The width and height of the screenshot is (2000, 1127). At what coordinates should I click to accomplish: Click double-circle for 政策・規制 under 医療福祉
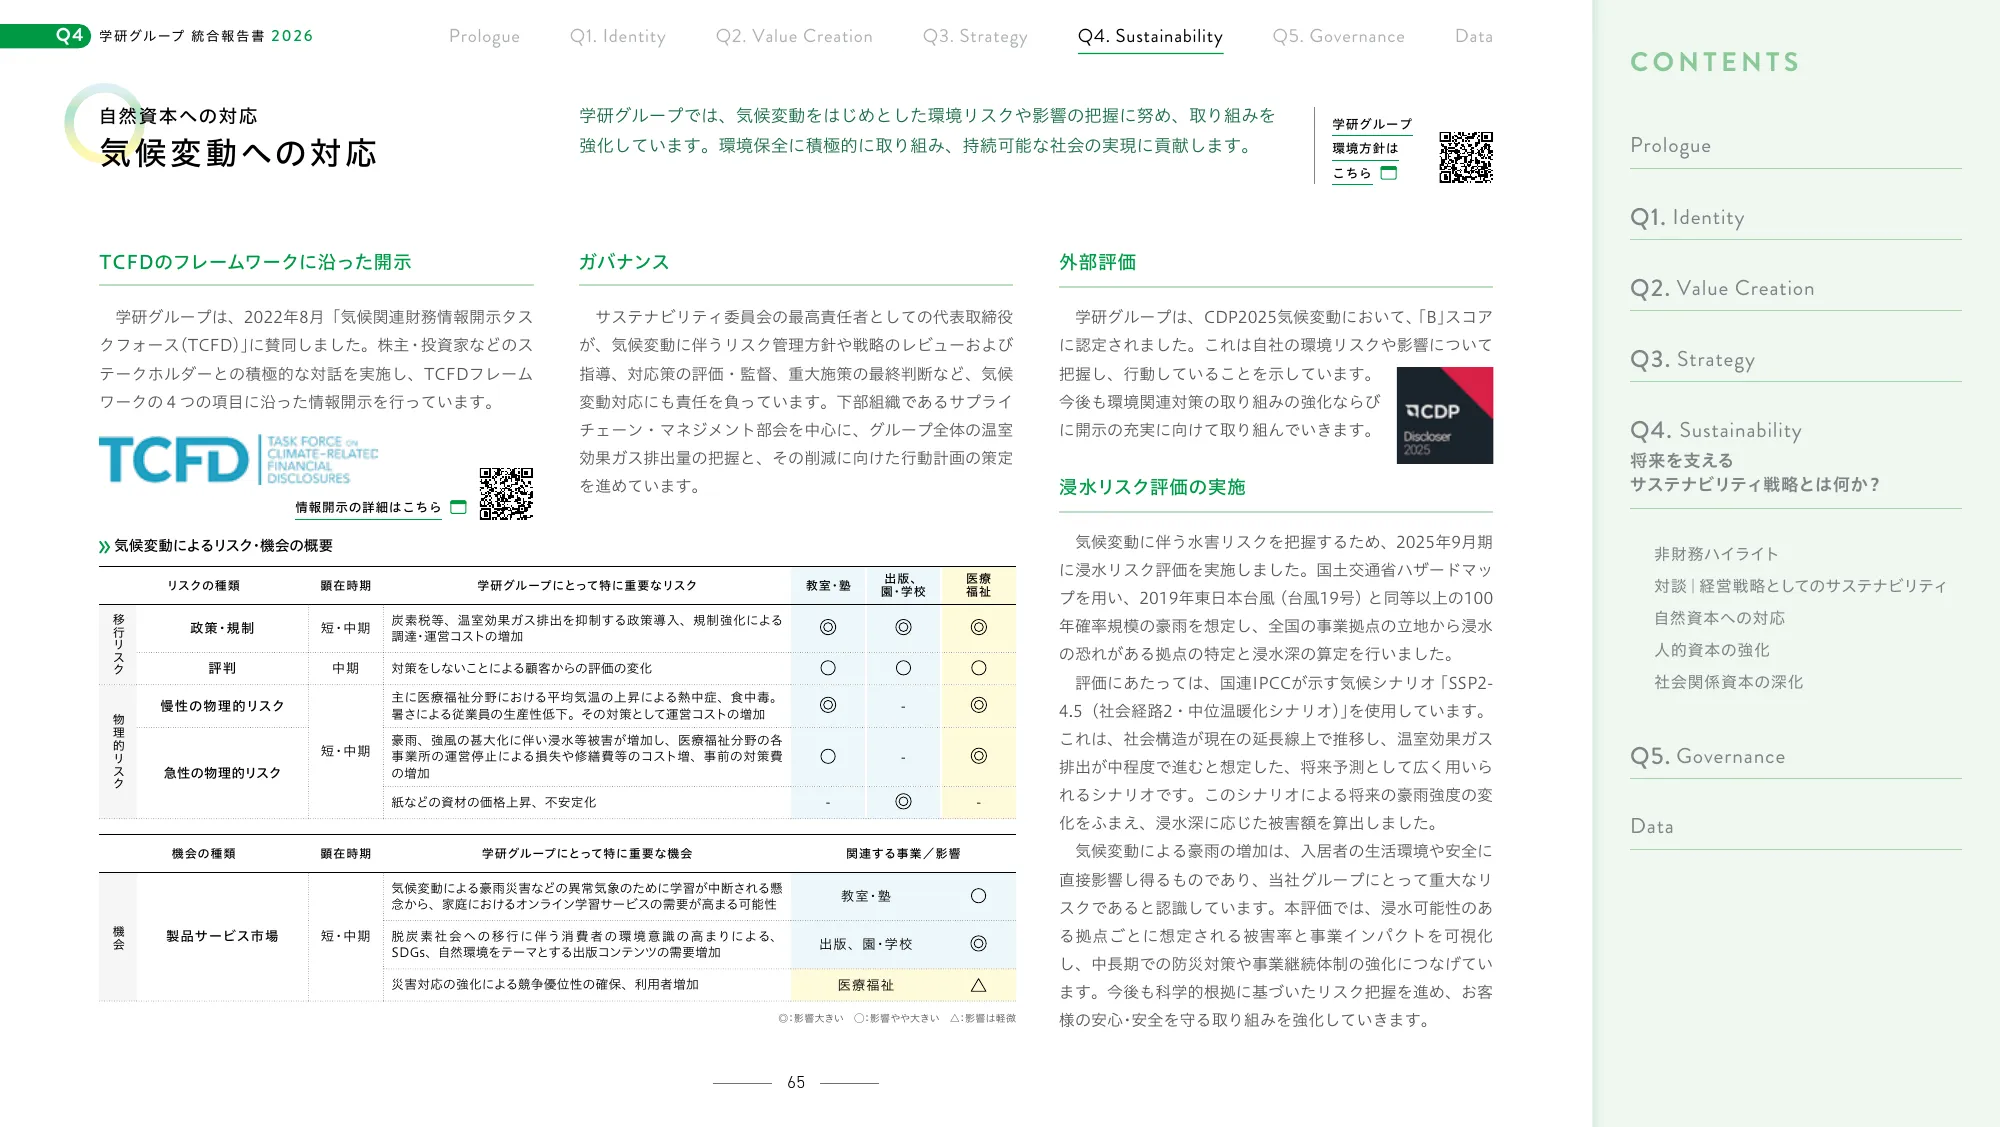(979, 627)
